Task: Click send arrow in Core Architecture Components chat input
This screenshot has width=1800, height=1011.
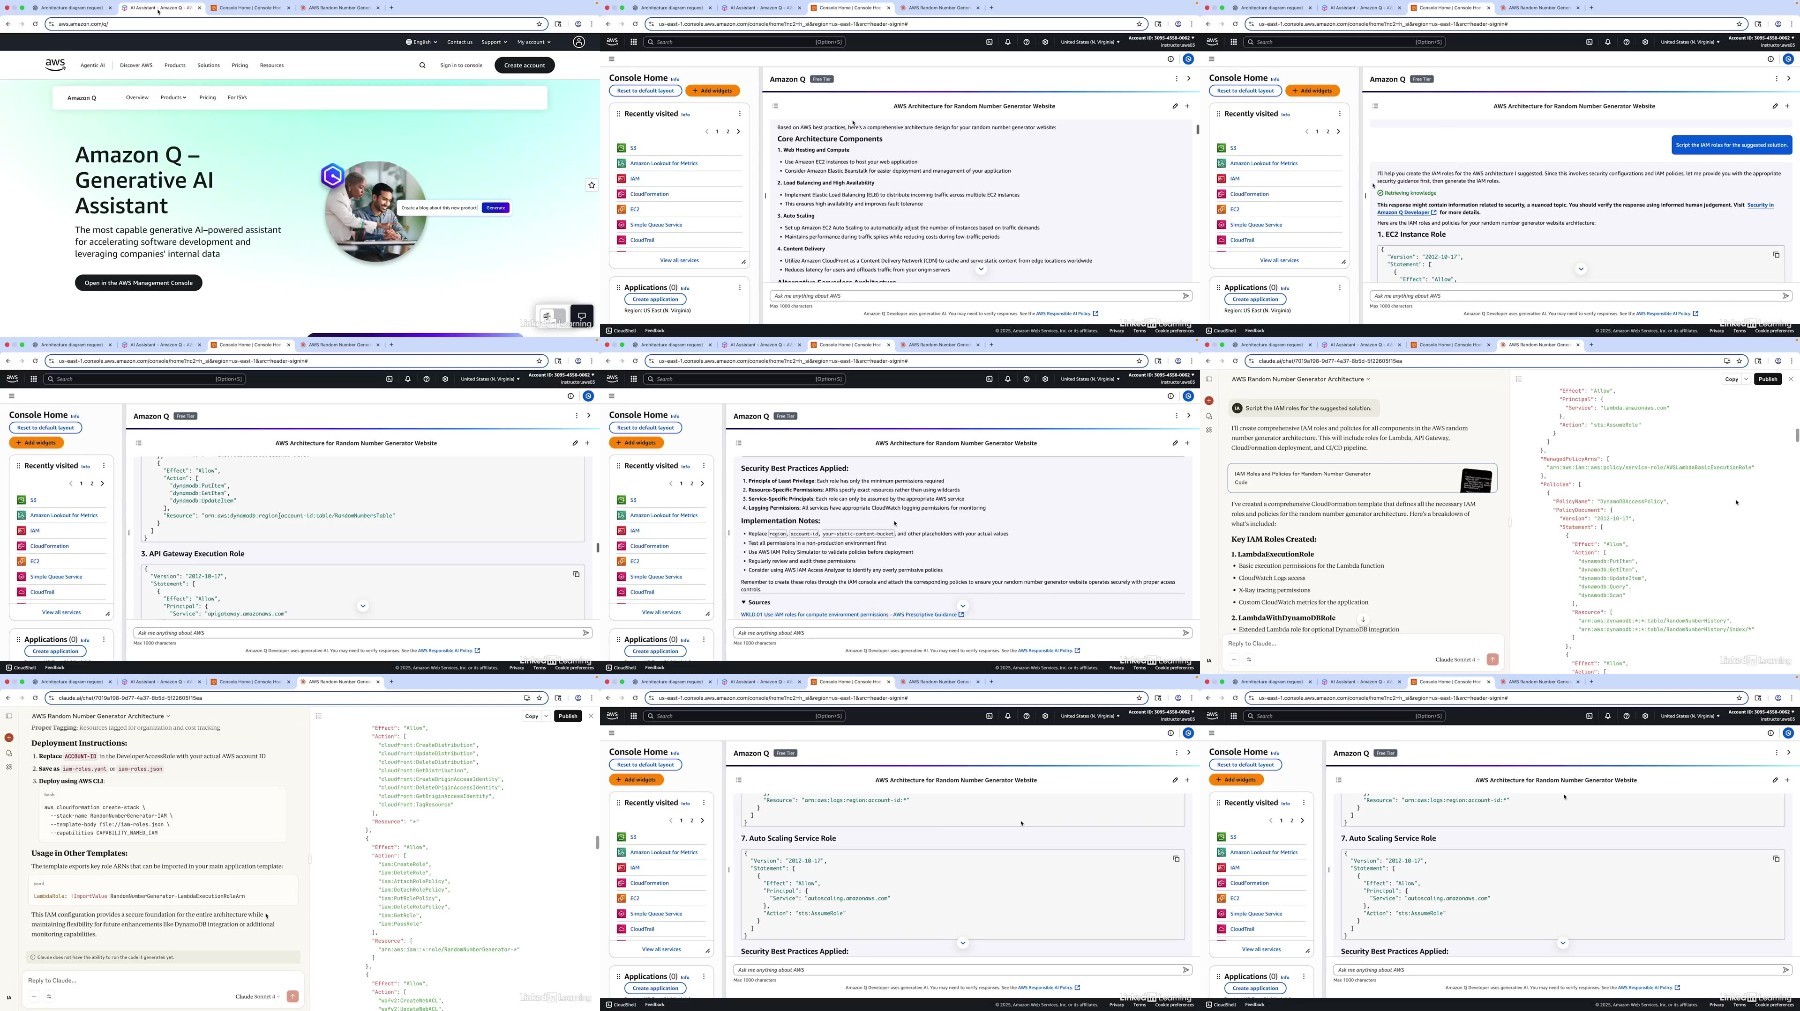Action: [1186, 296]
